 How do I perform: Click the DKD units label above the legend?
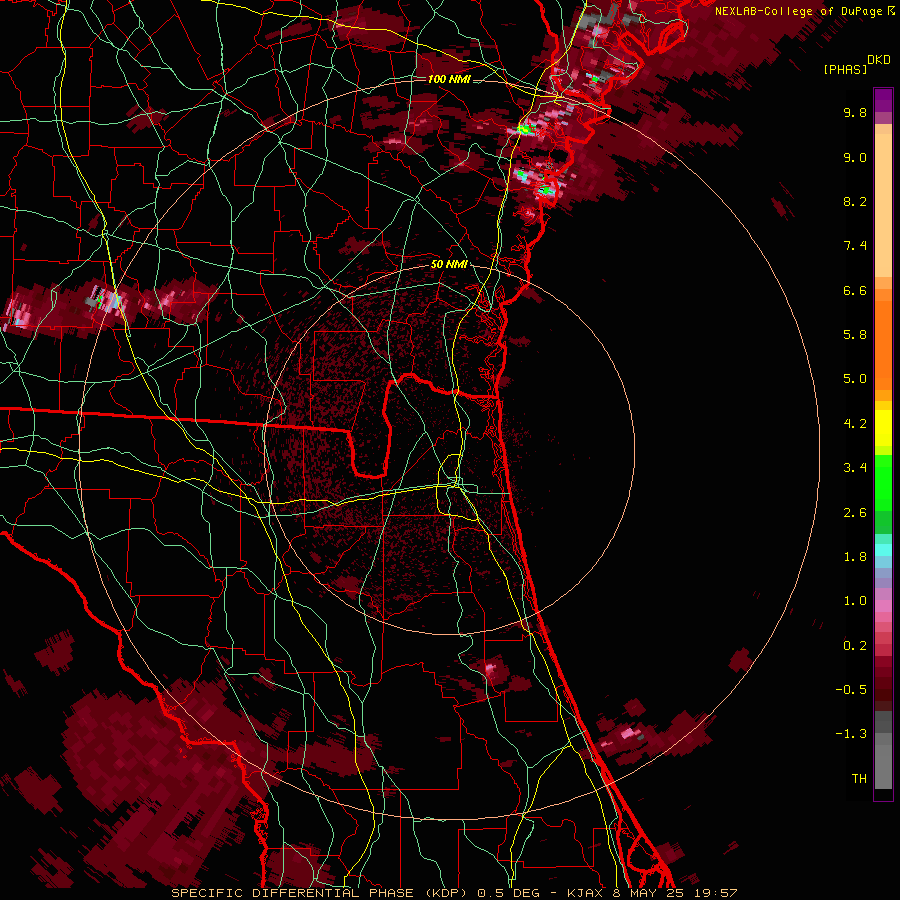[879, 60]
